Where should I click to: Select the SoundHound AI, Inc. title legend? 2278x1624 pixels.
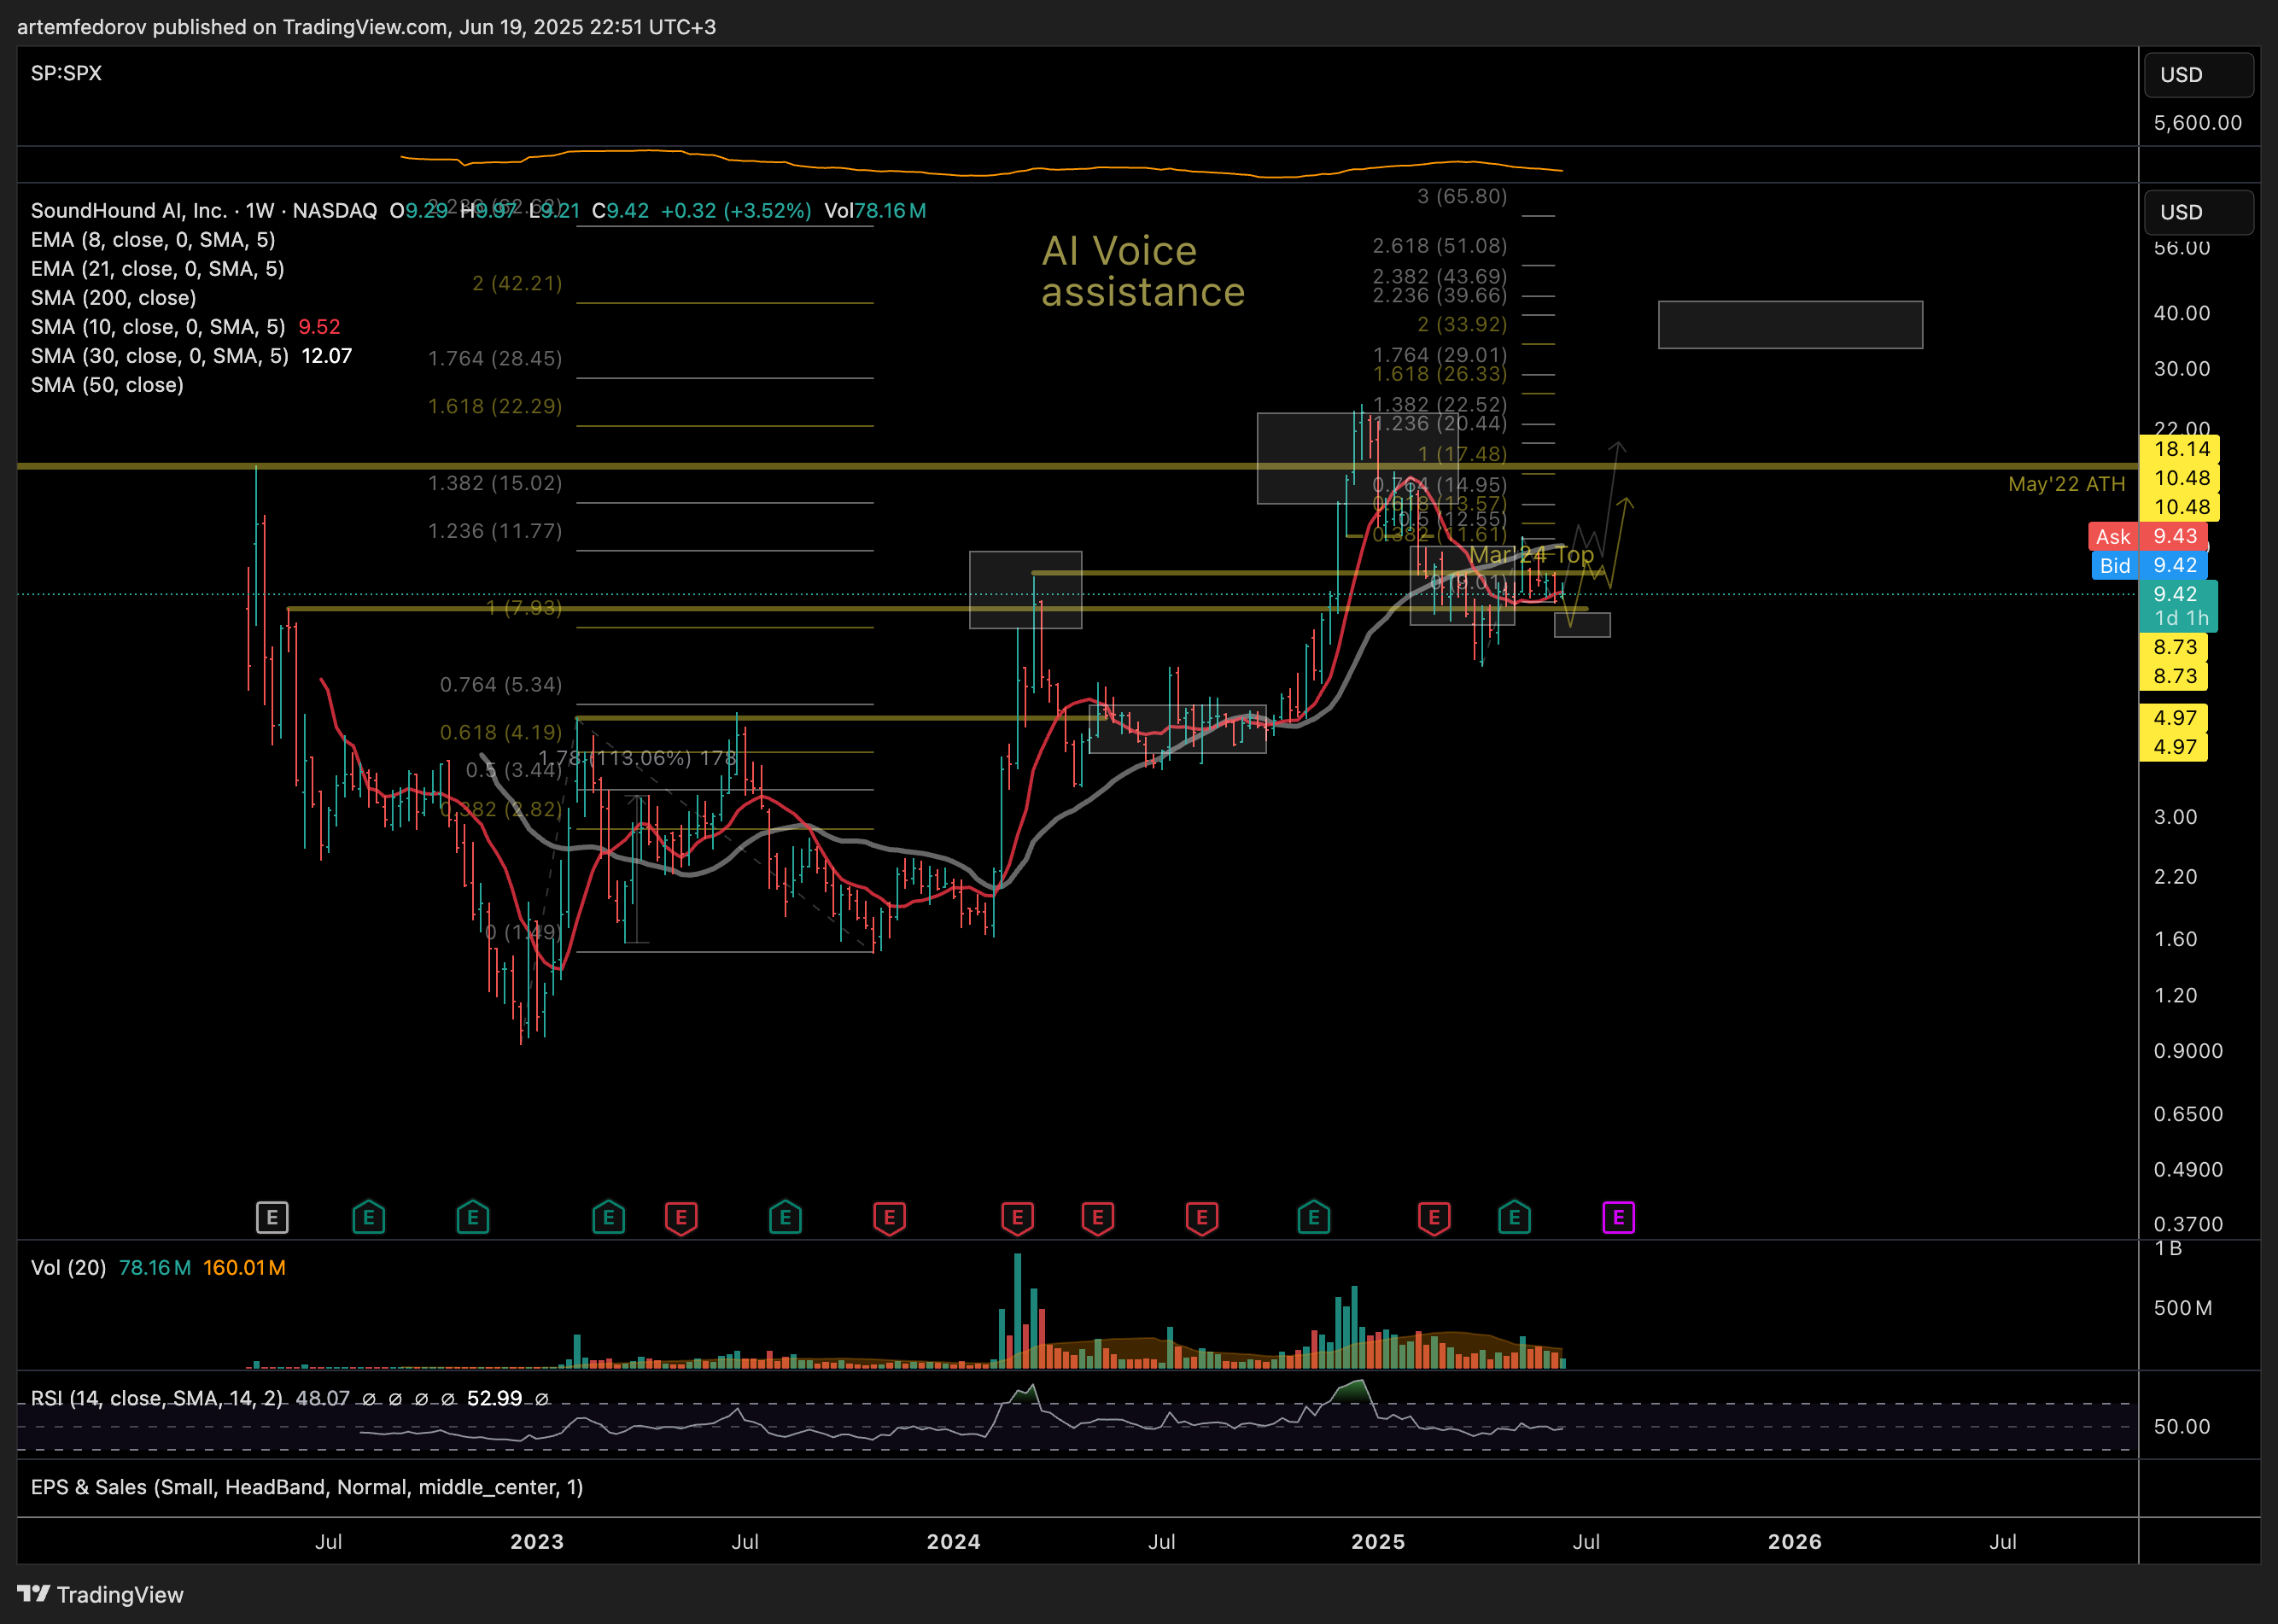pos(203,210)
